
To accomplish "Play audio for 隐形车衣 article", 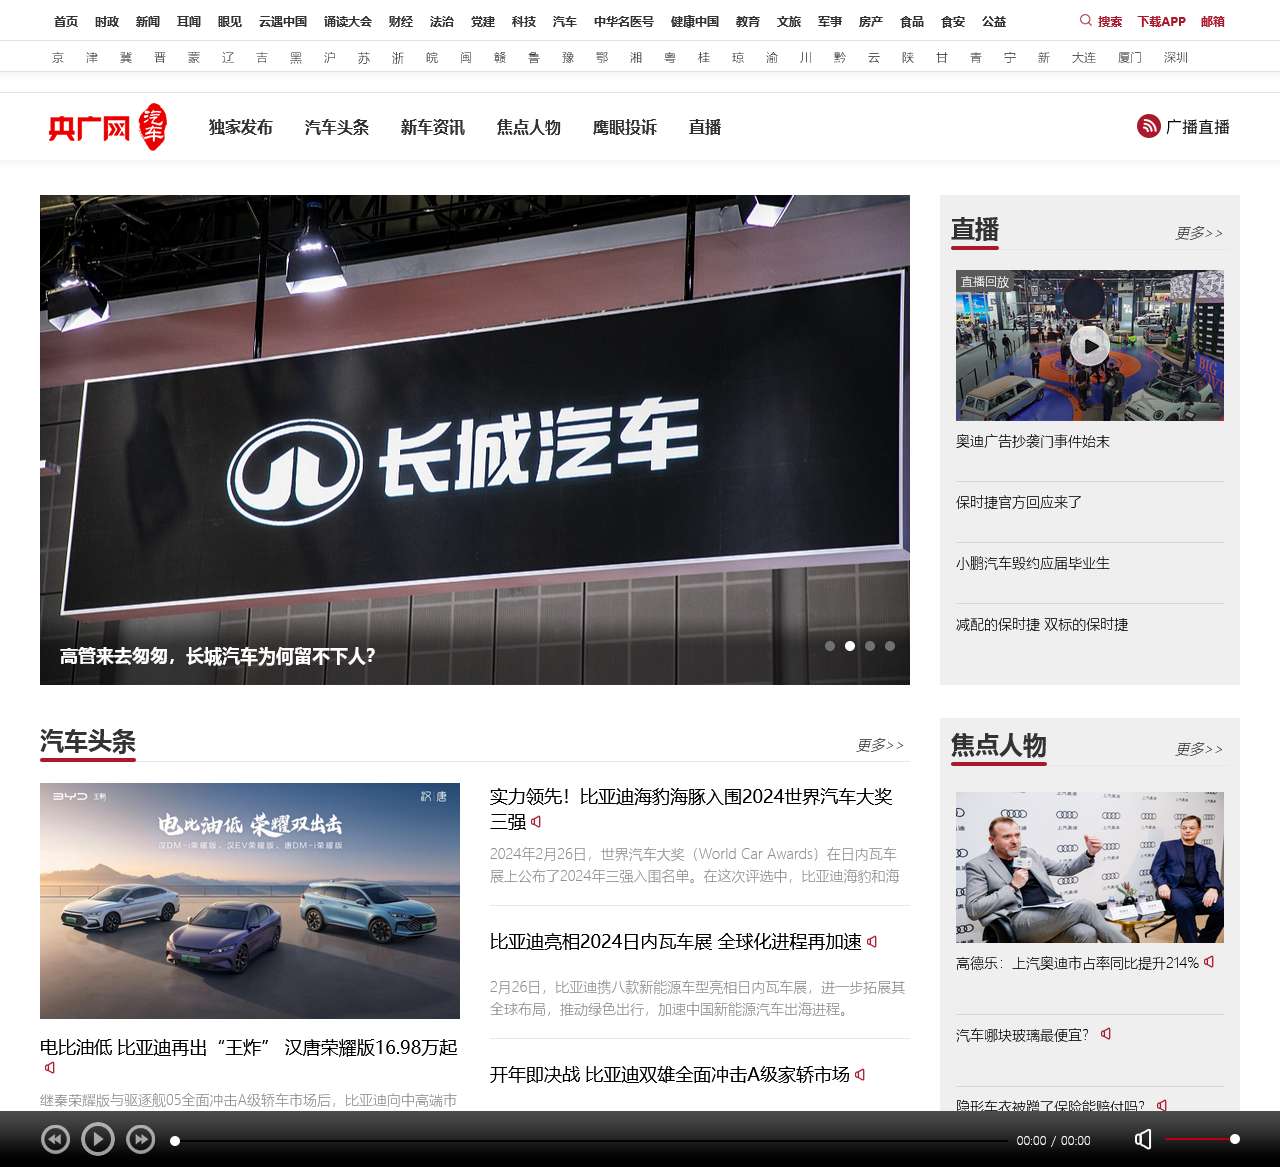I will coord(1162,1105).
